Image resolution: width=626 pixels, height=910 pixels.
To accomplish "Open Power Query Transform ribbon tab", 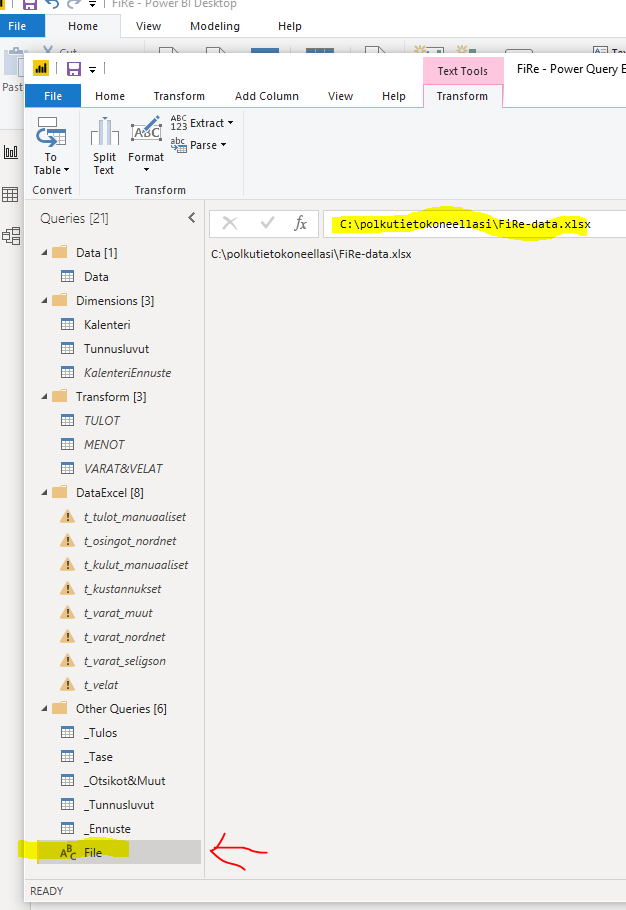I will click(x=179, y=96).
